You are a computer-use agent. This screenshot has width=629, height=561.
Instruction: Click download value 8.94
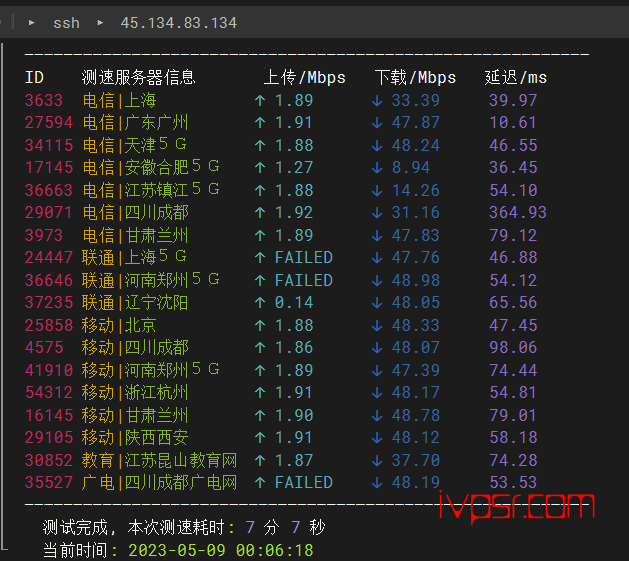tap(410, 167)
